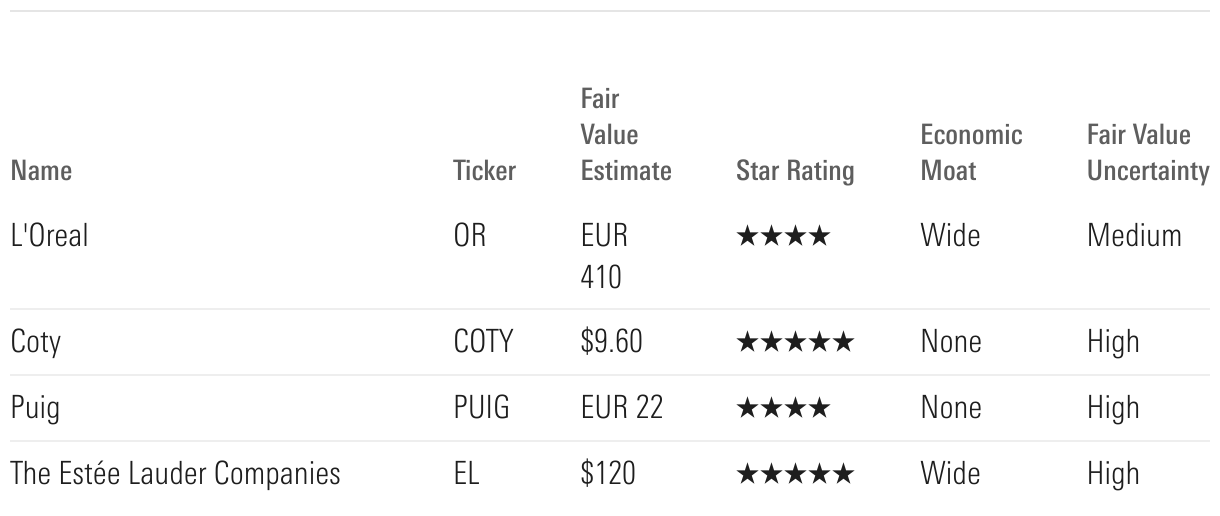Open the L'Oreal company link

click(x=49, y=236)
